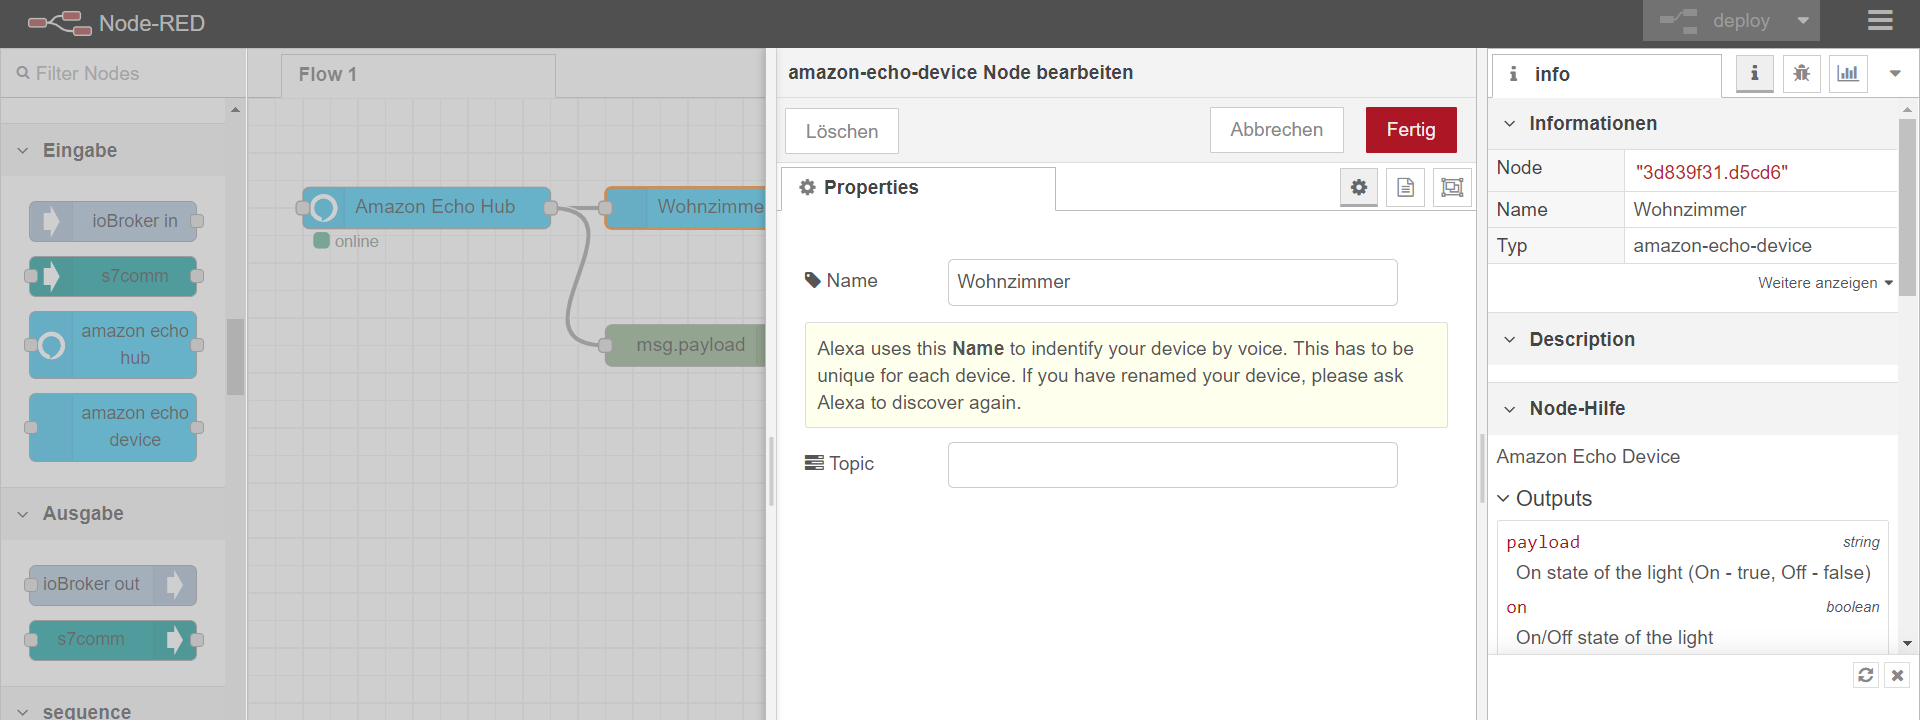Click the sidebar resize handle
The width and height of the screenshot is (1920, 720).
click(x=1482, y=470)
